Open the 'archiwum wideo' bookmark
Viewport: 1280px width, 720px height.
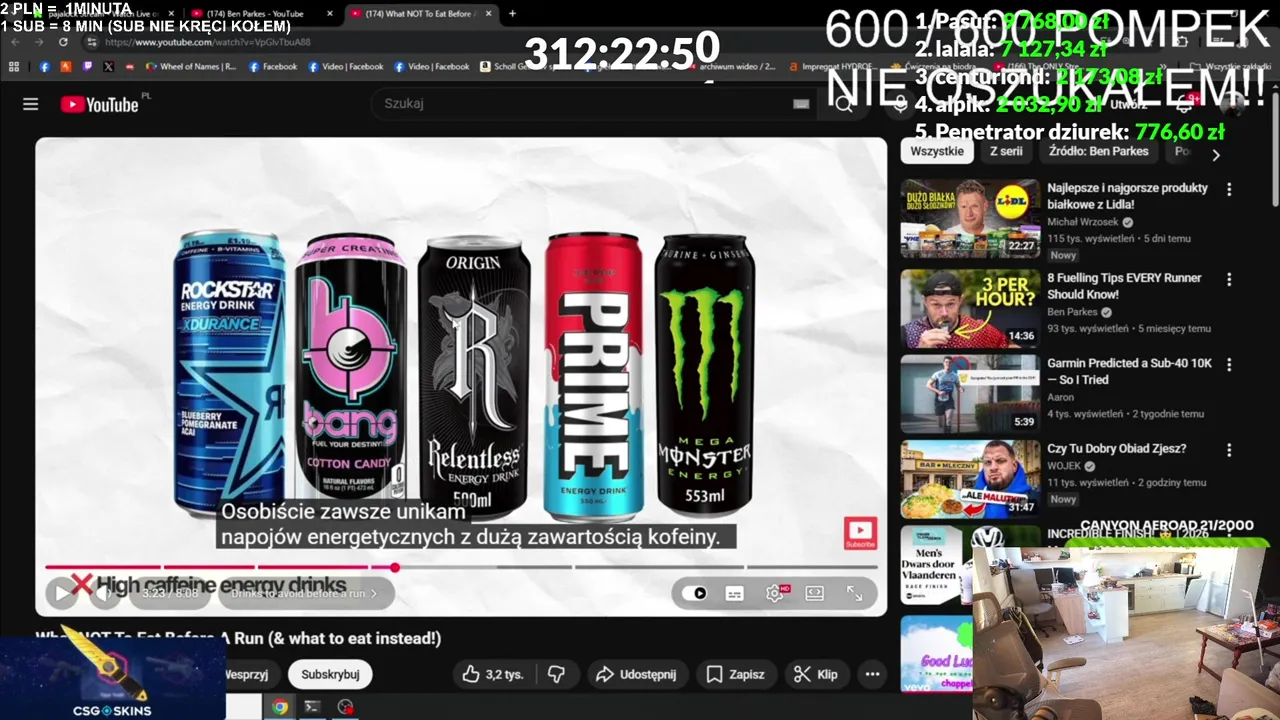click(x=730, y=67)
